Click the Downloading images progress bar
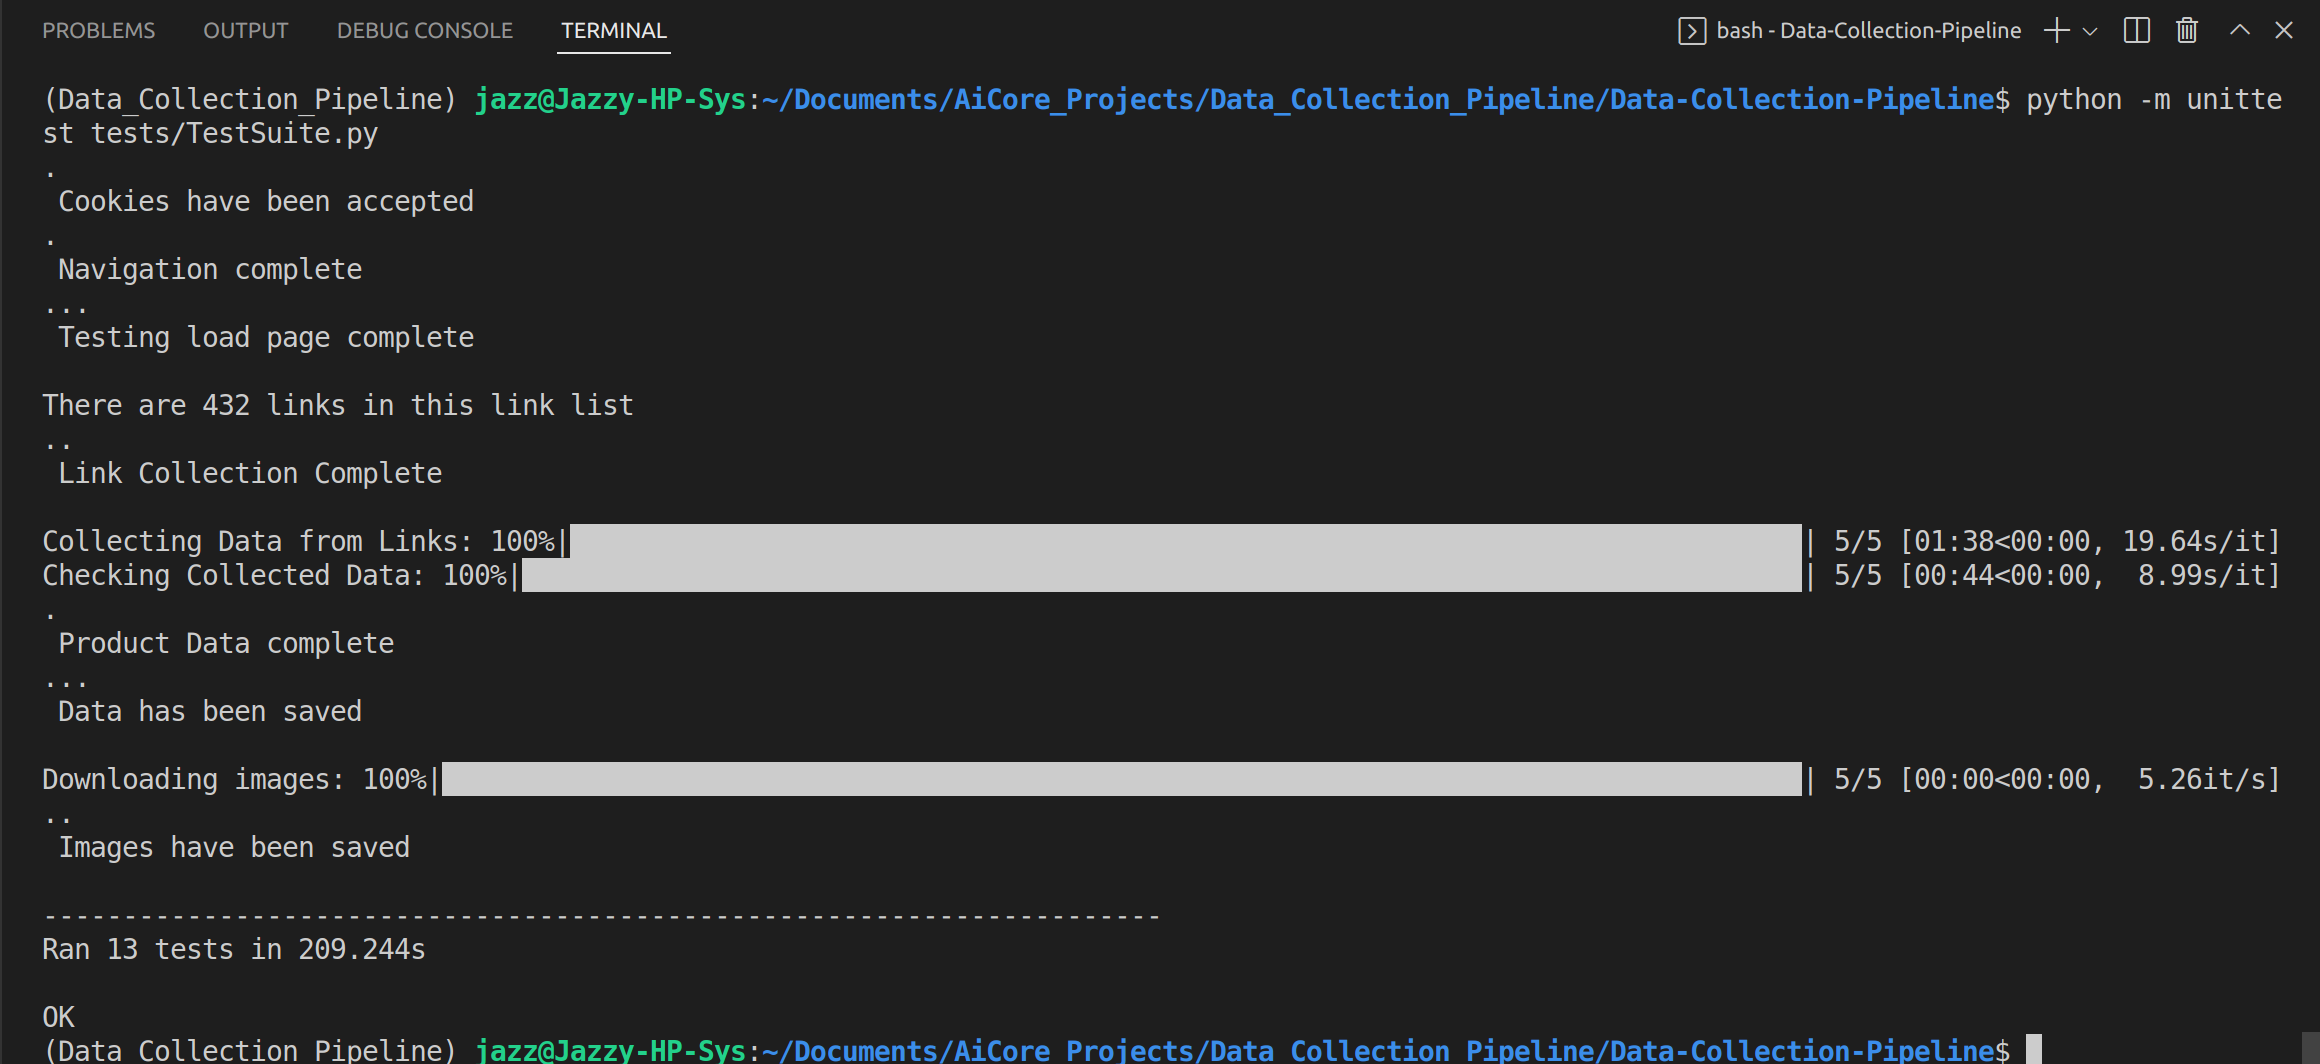The width and height of the screenshot is (2320, 1064). [x=1120, y=779]
